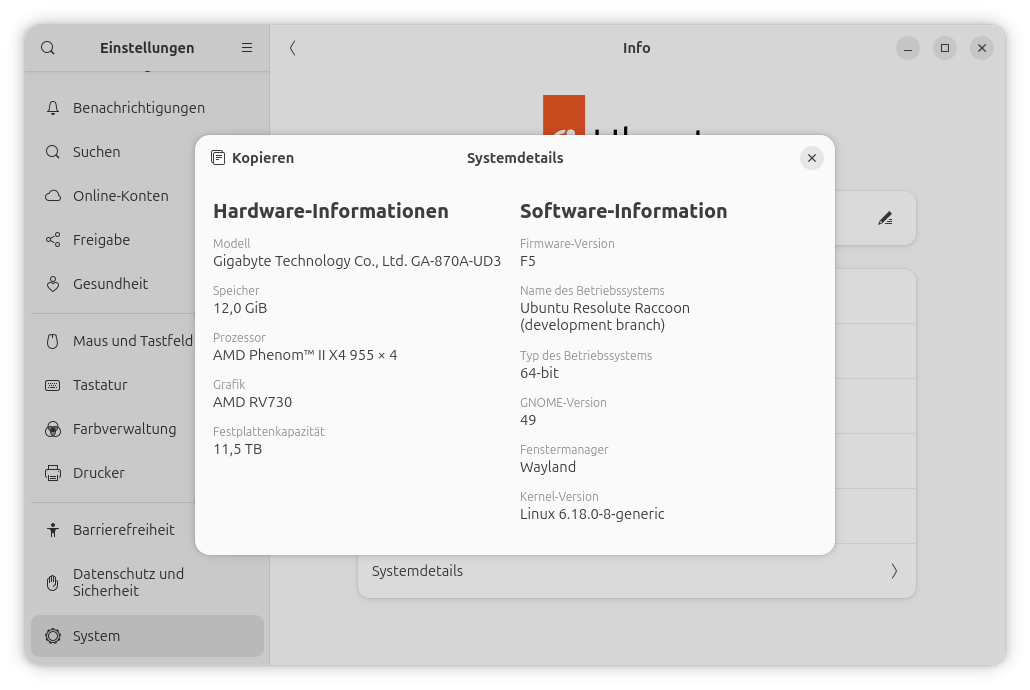Click the magnifier icon next to Suchen
The image size is (1030, 690).
tap(53, 152)
